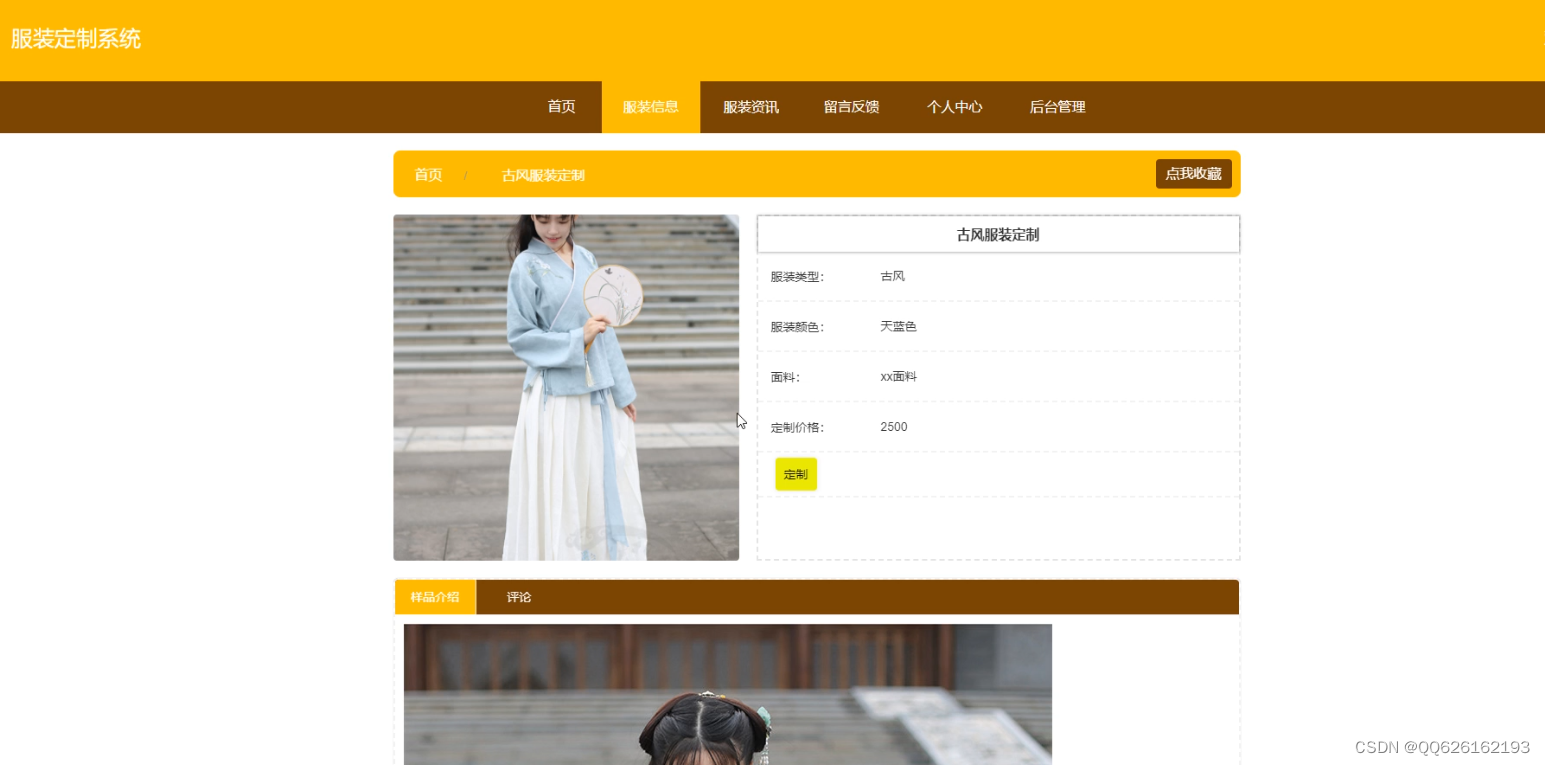Click the 服装定制系统 site title
1545x765 pixels.
[76, 39]
